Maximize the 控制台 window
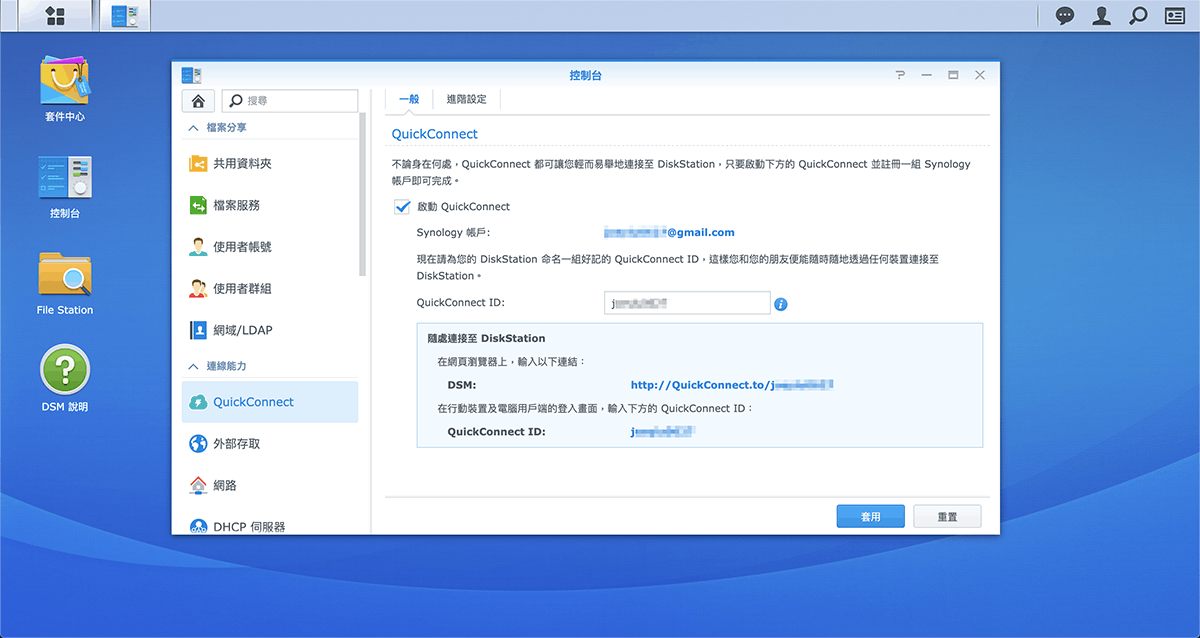The image size is (1200, 638). (953, 75)
